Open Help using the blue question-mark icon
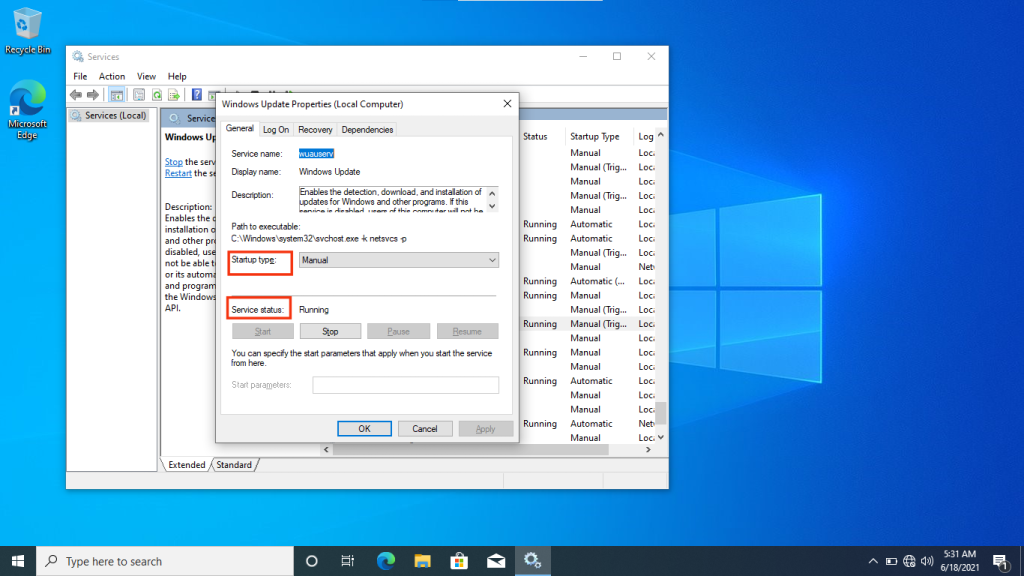The image size is (1024, 576). (x=197, y=95)
